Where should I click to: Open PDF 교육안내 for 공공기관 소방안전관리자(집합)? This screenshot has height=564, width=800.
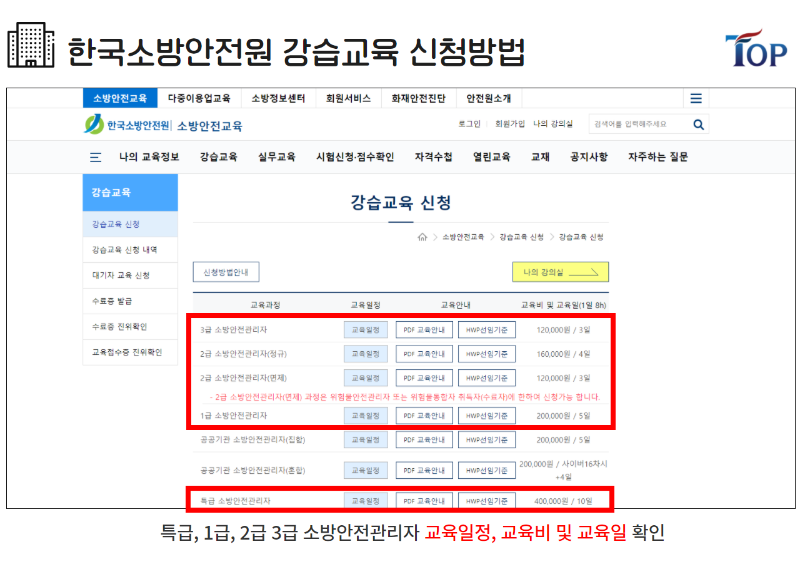[x=424, y=439]
